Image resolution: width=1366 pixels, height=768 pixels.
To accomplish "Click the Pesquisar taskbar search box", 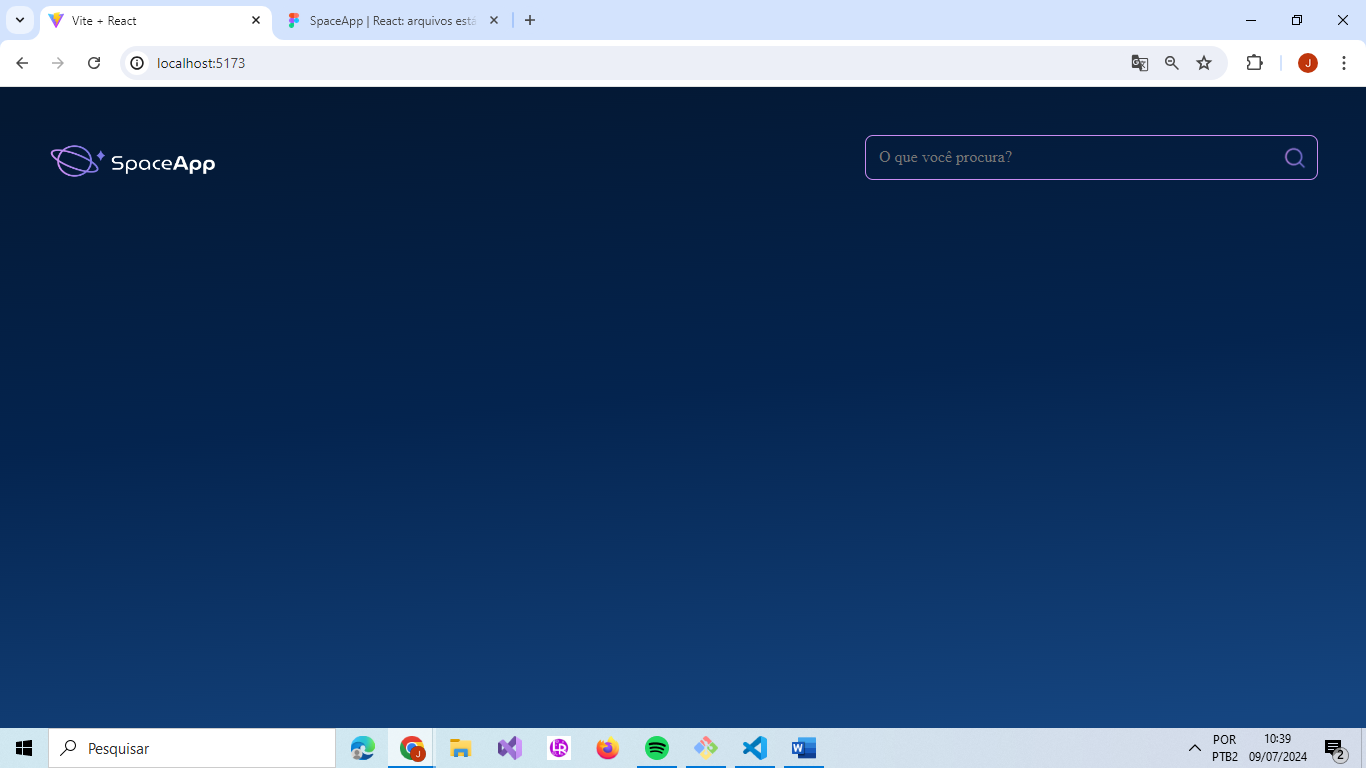I will (x=192, y=748).
